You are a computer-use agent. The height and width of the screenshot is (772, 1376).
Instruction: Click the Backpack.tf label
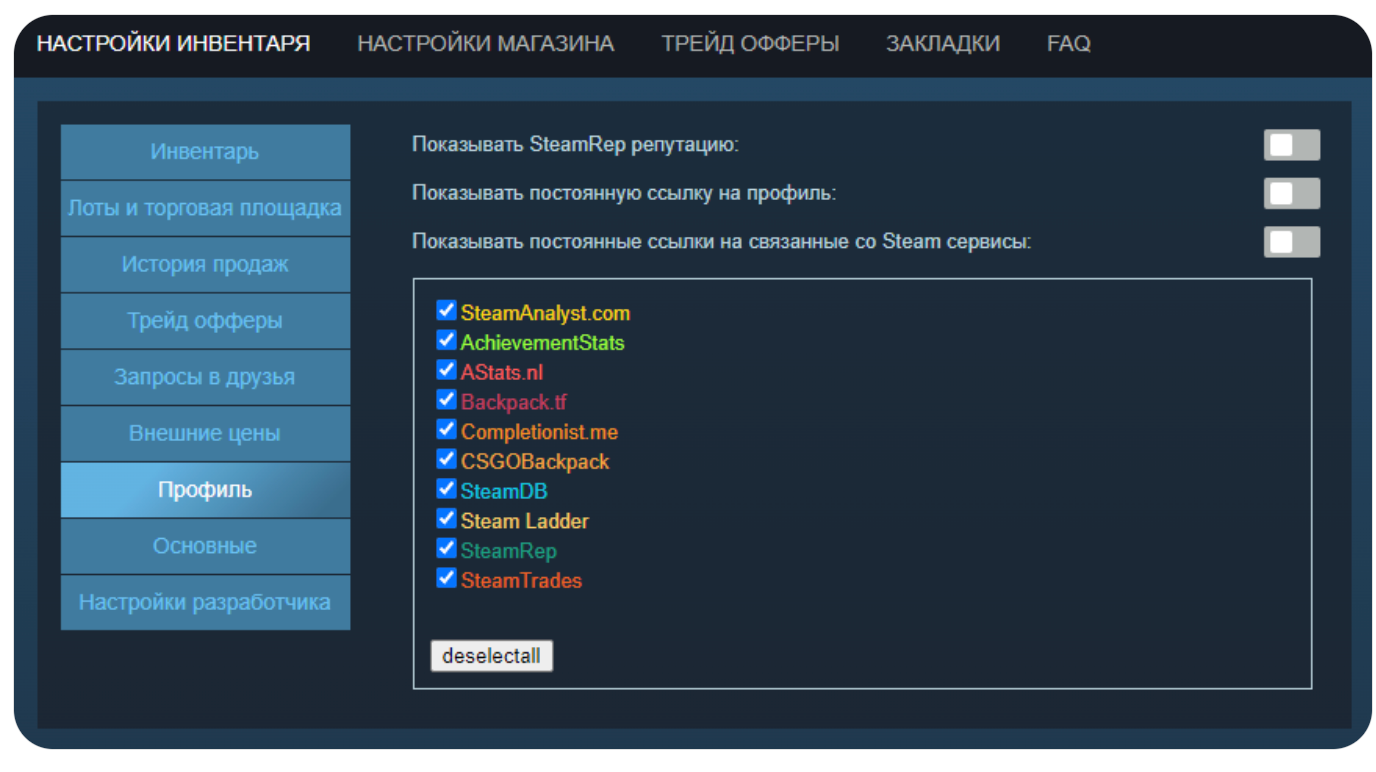pyautogui.click(x=514, y=402)
